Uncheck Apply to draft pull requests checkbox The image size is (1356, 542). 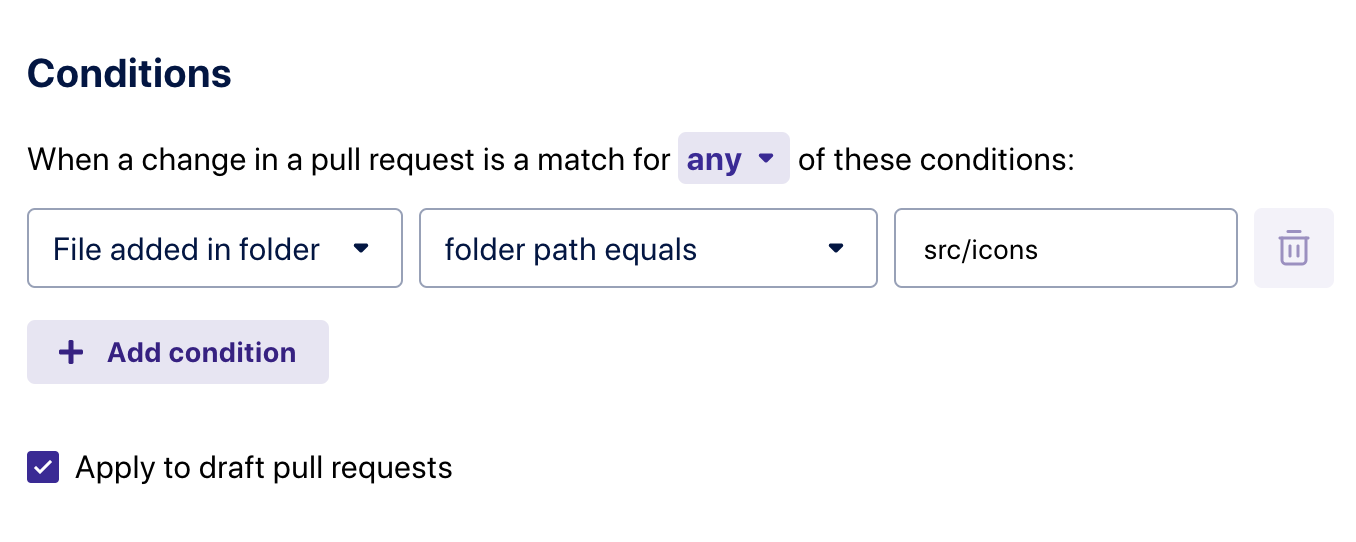click(43, 467)
